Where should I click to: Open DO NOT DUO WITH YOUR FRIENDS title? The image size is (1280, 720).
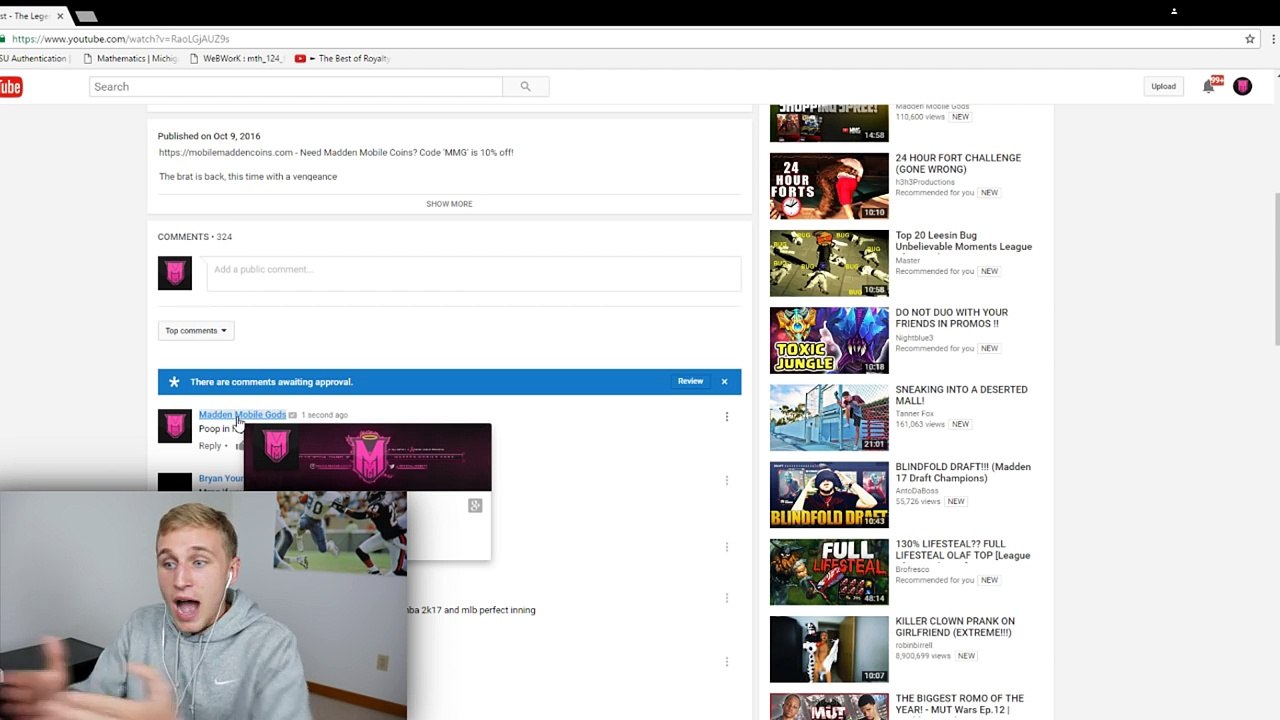(x=951, y=318)
